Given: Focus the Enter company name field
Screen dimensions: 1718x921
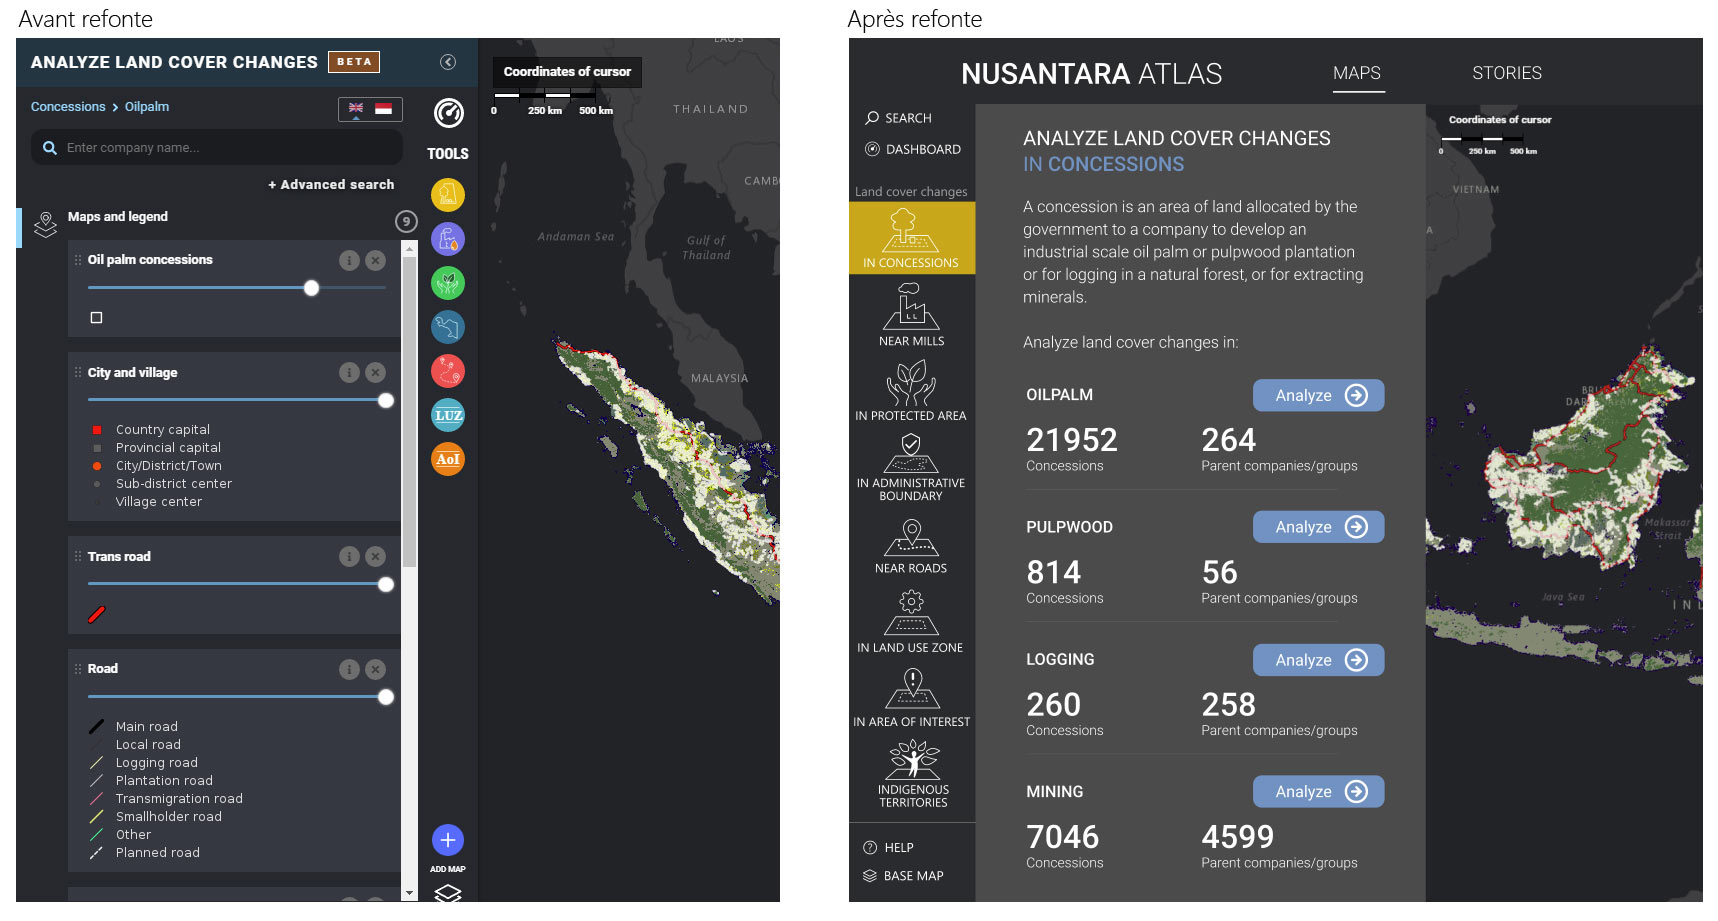Looking at the screenshot, I should (x=217, y=148).
